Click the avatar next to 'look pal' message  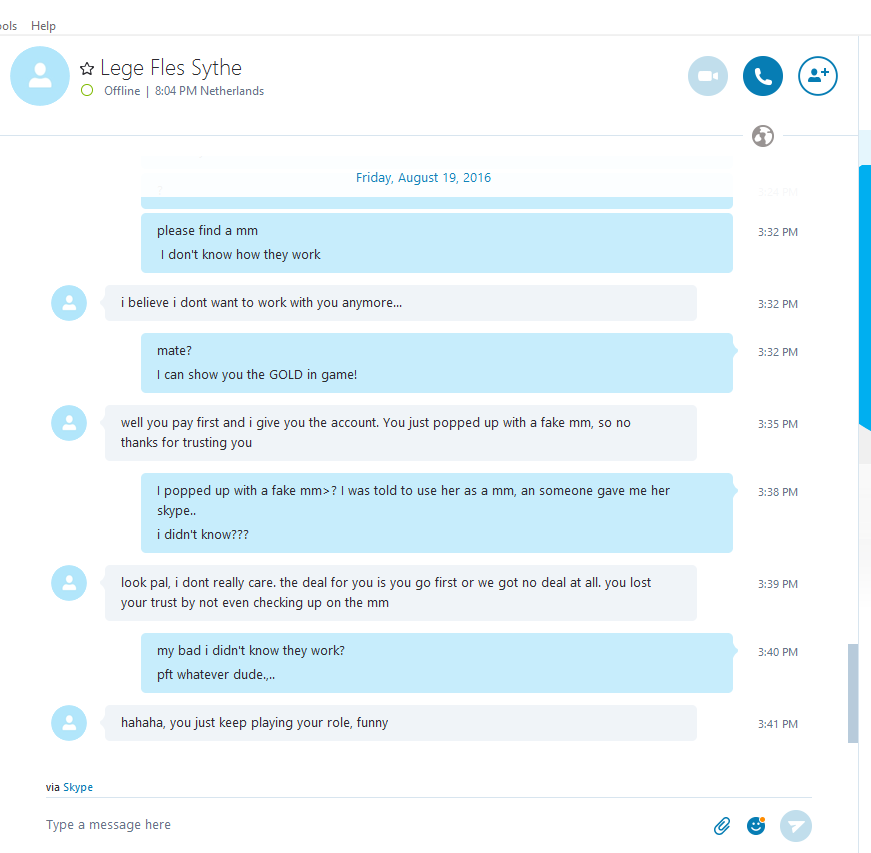coord(69,583)
